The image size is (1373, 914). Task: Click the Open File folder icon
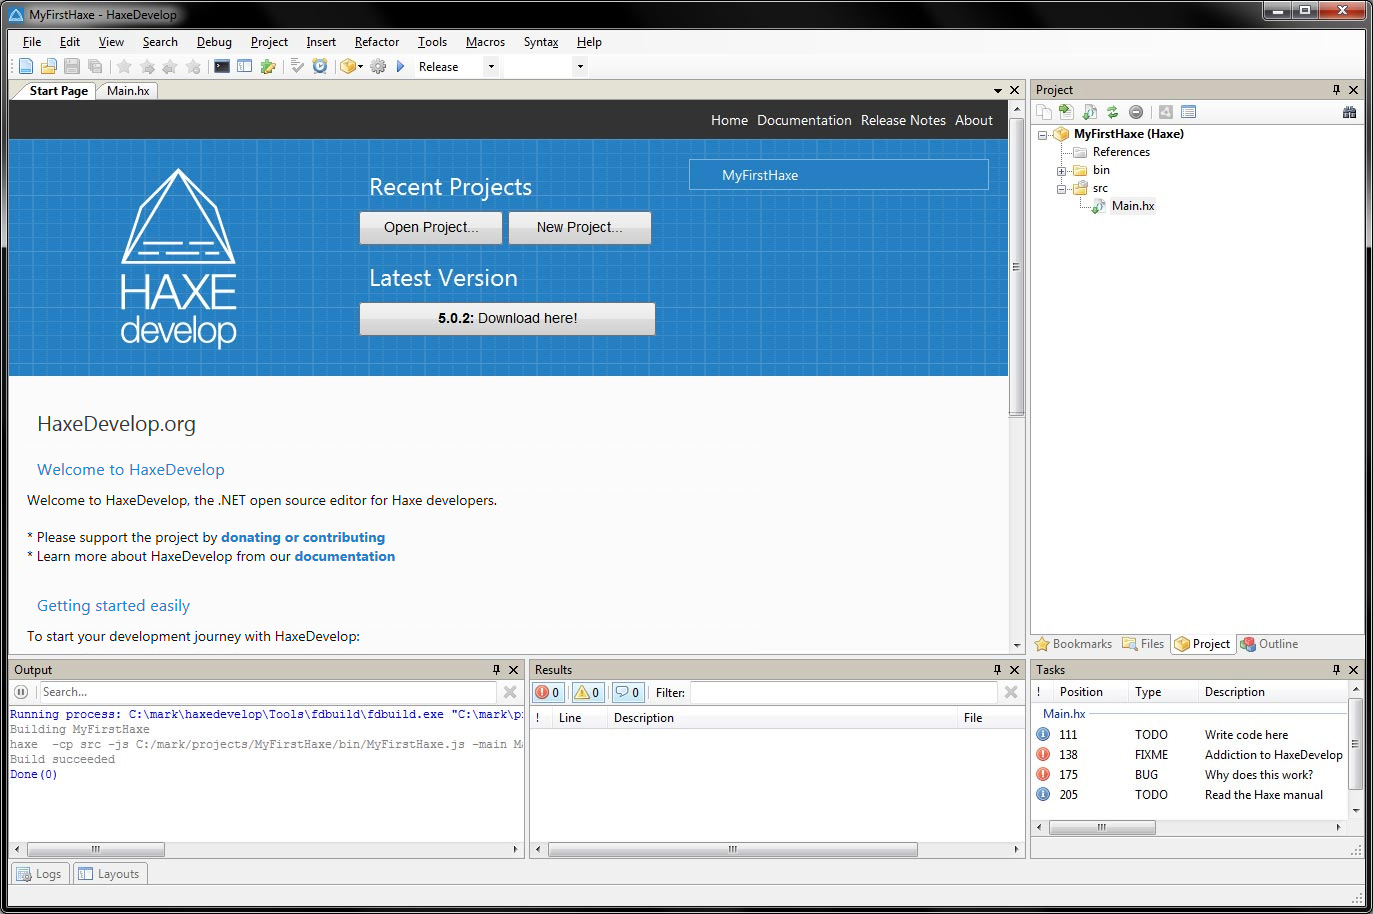(x=48, y=66)
